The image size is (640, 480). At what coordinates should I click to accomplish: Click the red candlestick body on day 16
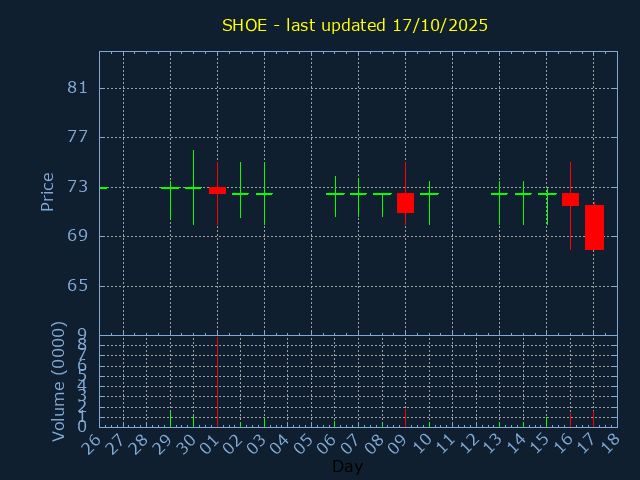pyautogui.click(x=570, y=199)
